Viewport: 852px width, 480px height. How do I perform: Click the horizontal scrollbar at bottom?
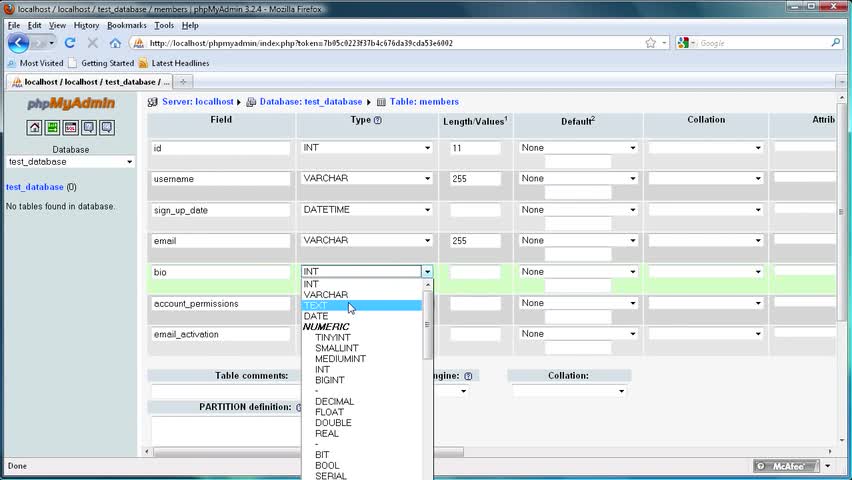click(x=309, y=452)
